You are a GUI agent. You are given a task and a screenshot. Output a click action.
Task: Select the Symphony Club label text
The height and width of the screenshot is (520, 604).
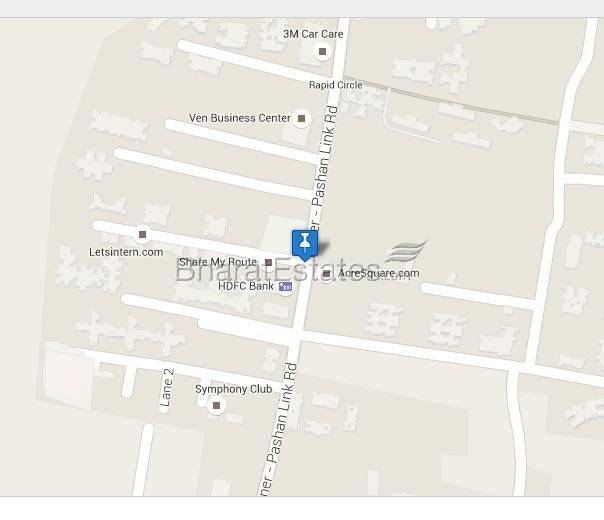233,389
